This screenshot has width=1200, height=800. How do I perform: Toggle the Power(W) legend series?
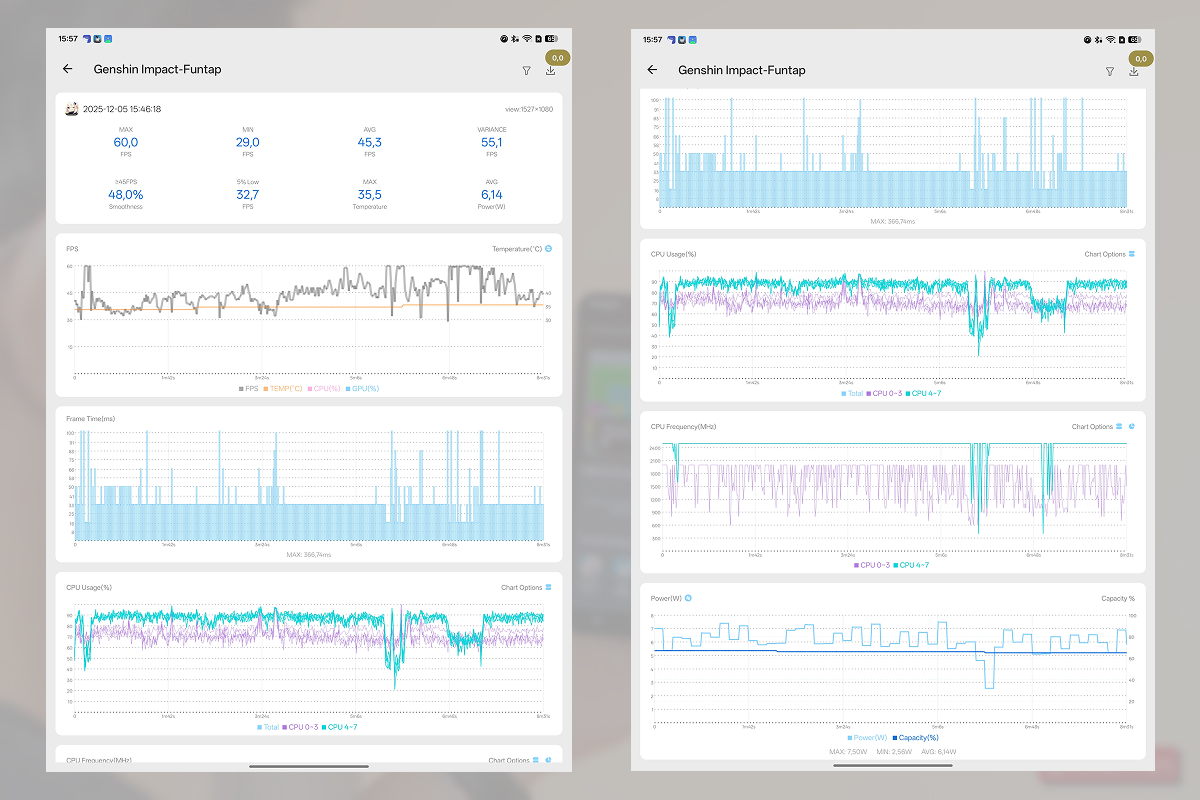(x=868, y=738)
